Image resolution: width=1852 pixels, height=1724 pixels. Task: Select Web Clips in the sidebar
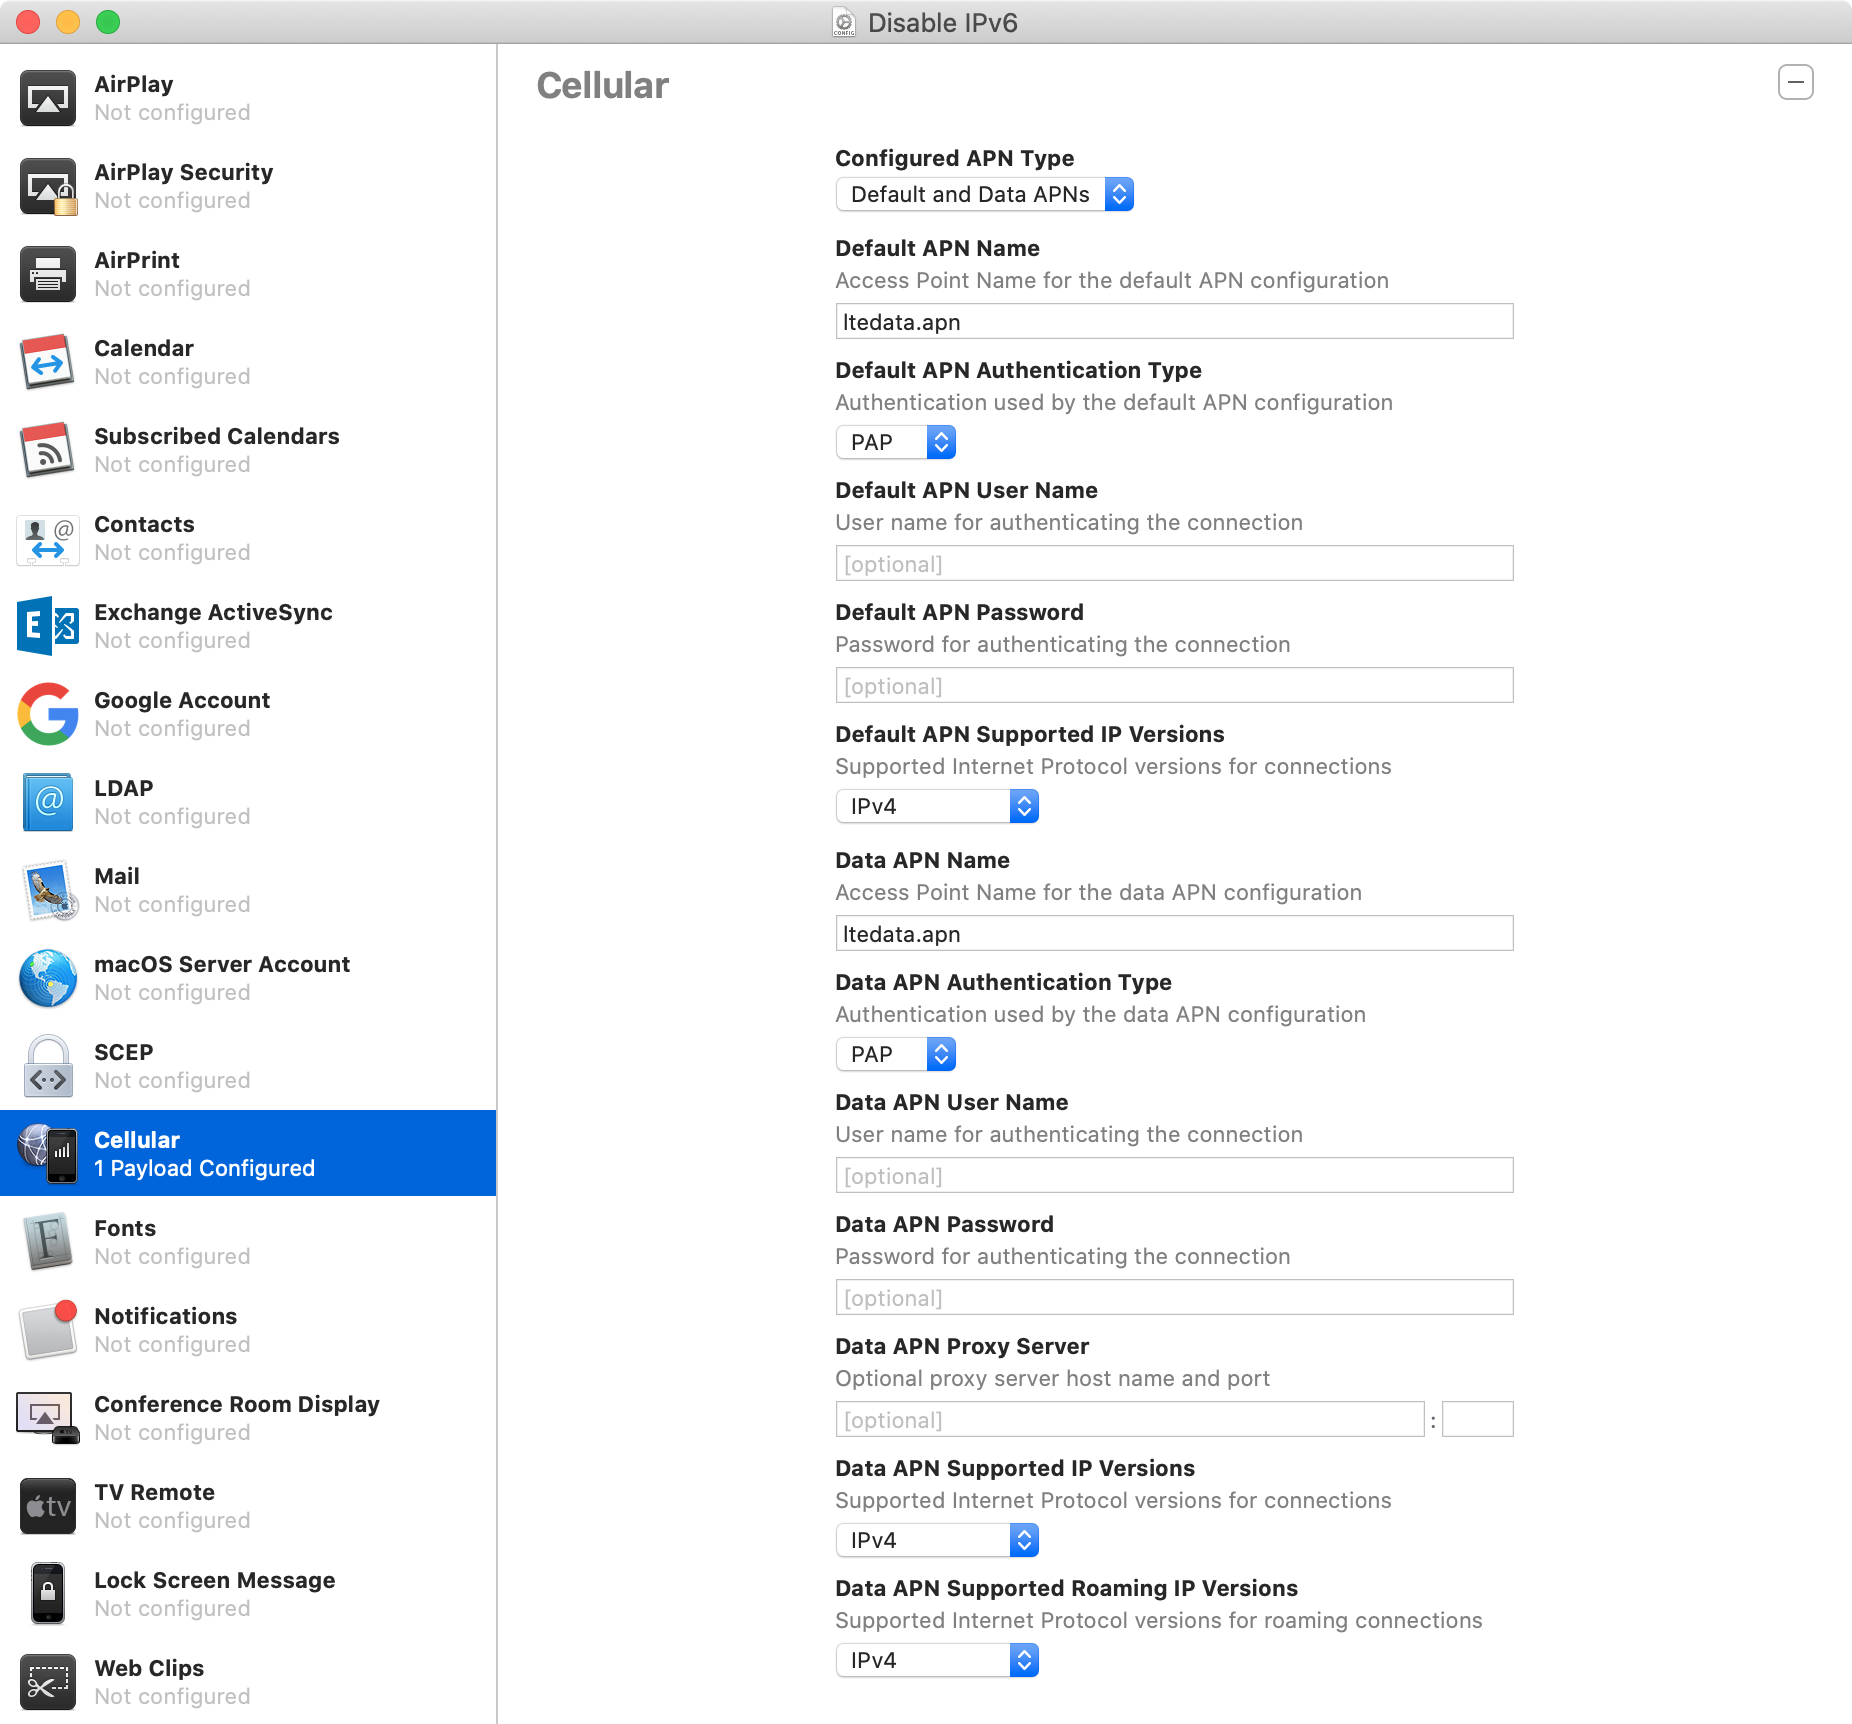tap(248, 1682)
